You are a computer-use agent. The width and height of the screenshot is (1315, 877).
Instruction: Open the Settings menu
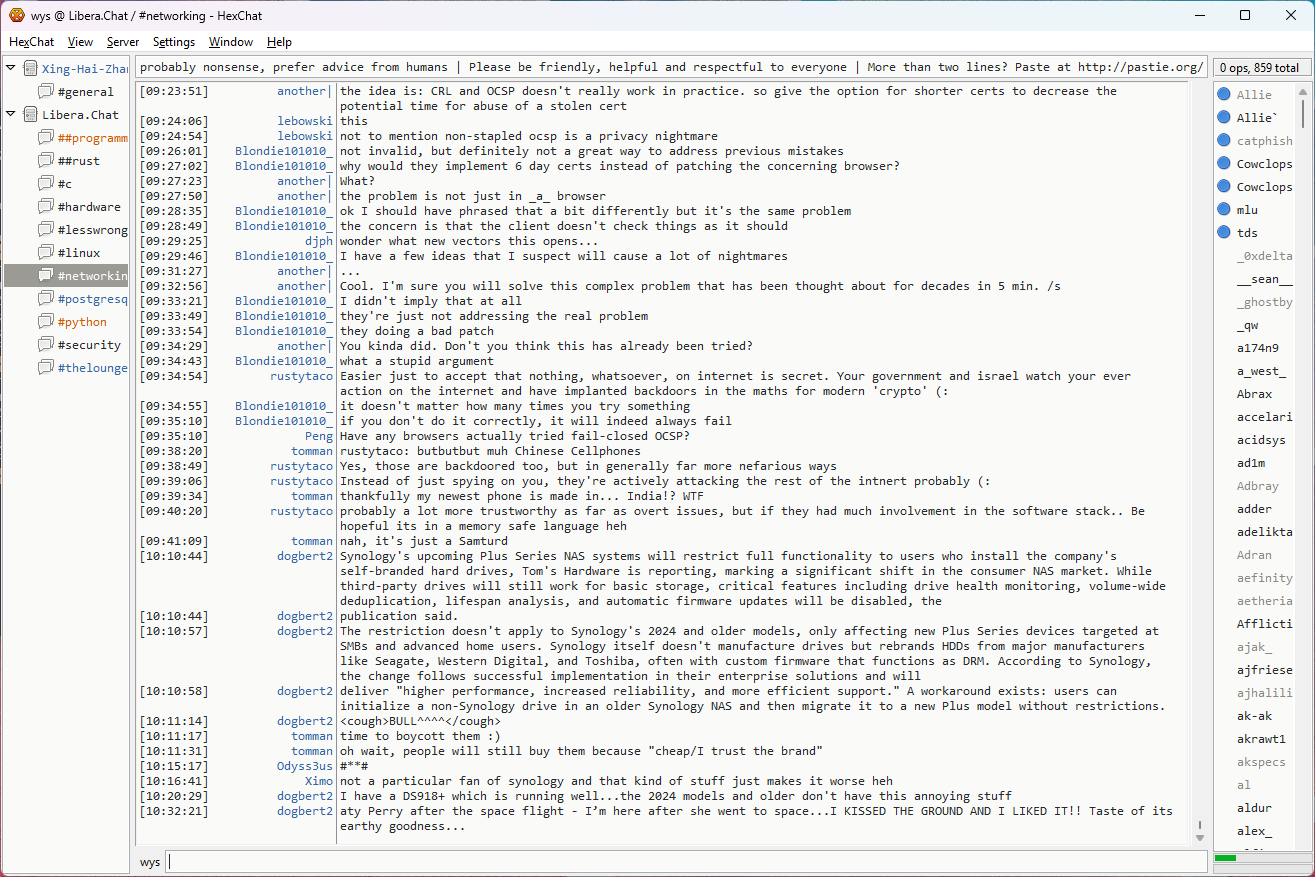[x=174, y=42]
